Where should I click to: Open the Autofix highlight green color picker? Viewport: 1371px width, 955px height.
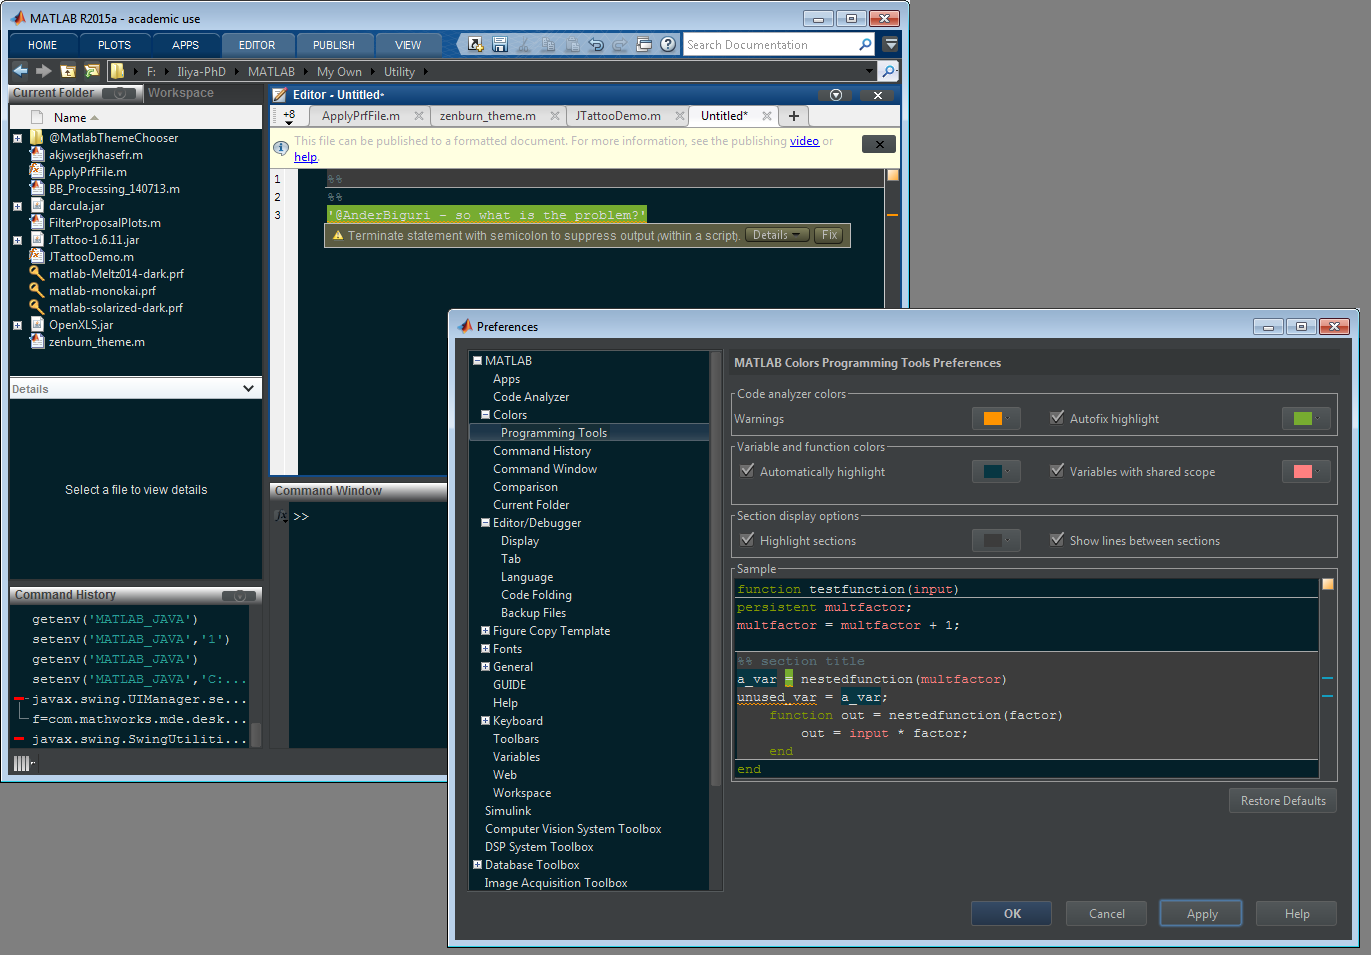click(x=1306, y=418)
